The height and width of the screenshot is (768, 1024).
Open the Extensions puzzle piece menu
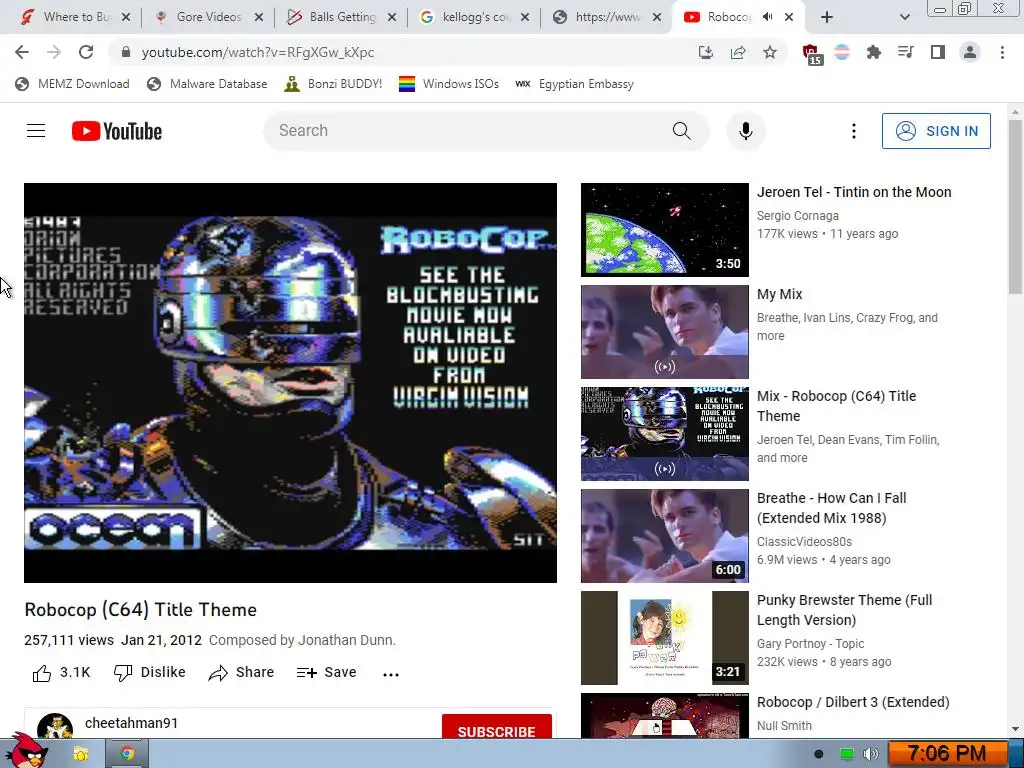874,52
